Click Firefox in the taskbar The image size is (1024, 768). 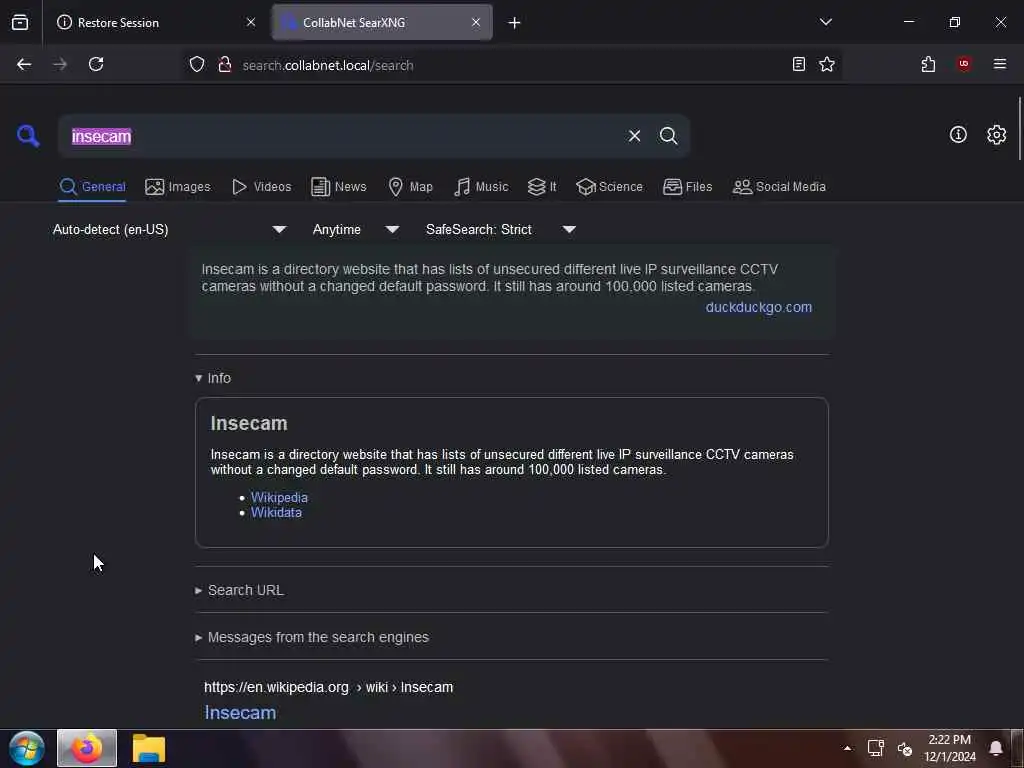pyautogui.click(x=87, y=748)
